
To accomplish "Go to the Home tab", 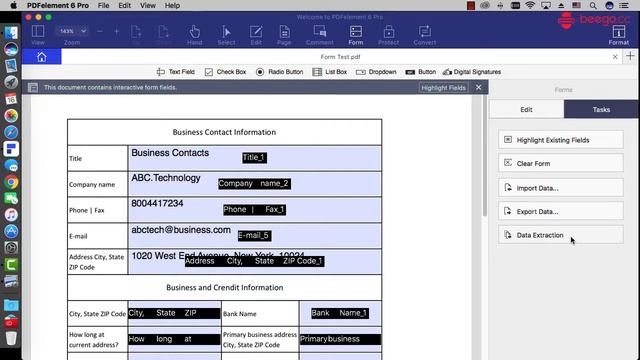I will (42, 57).
